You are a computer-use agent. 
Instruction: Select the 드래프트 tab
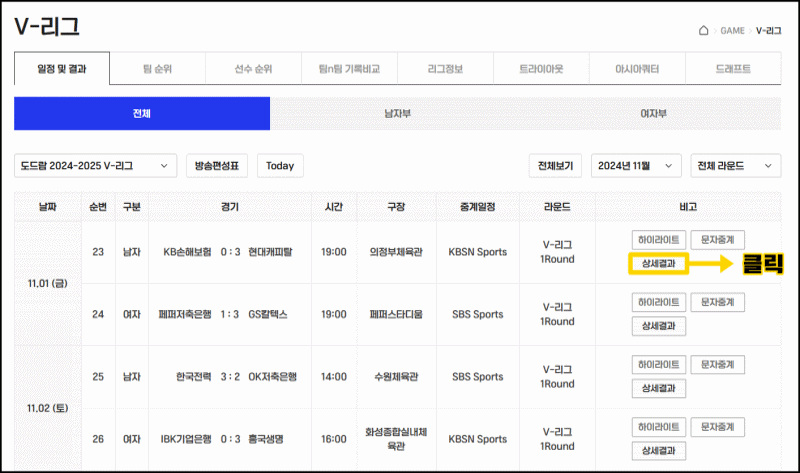733,70
